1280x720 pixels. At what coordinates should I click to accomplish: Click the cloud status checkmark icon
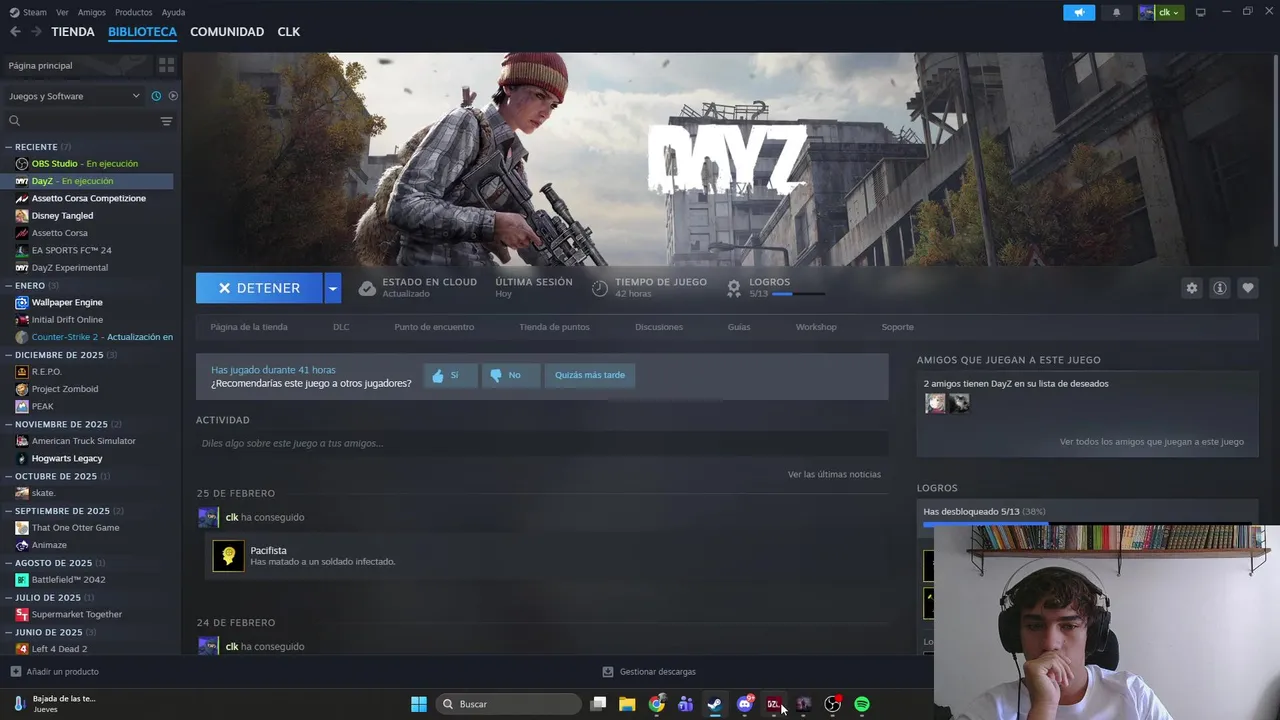367,288
